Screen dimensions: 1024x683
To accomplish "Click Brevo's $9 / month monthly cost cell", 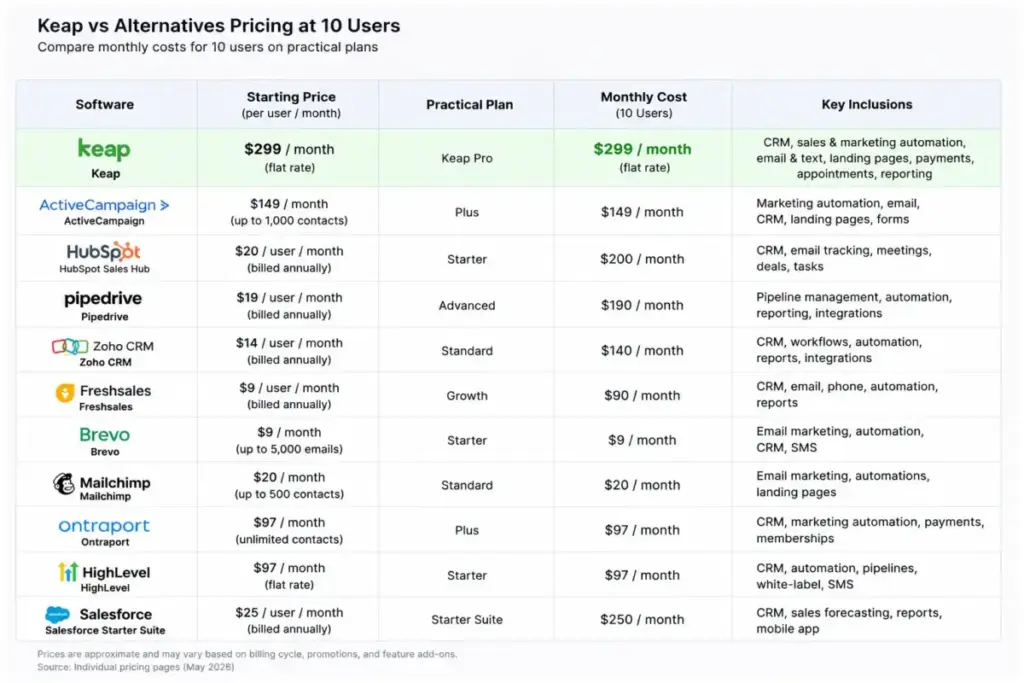I will tap(642, 440).
